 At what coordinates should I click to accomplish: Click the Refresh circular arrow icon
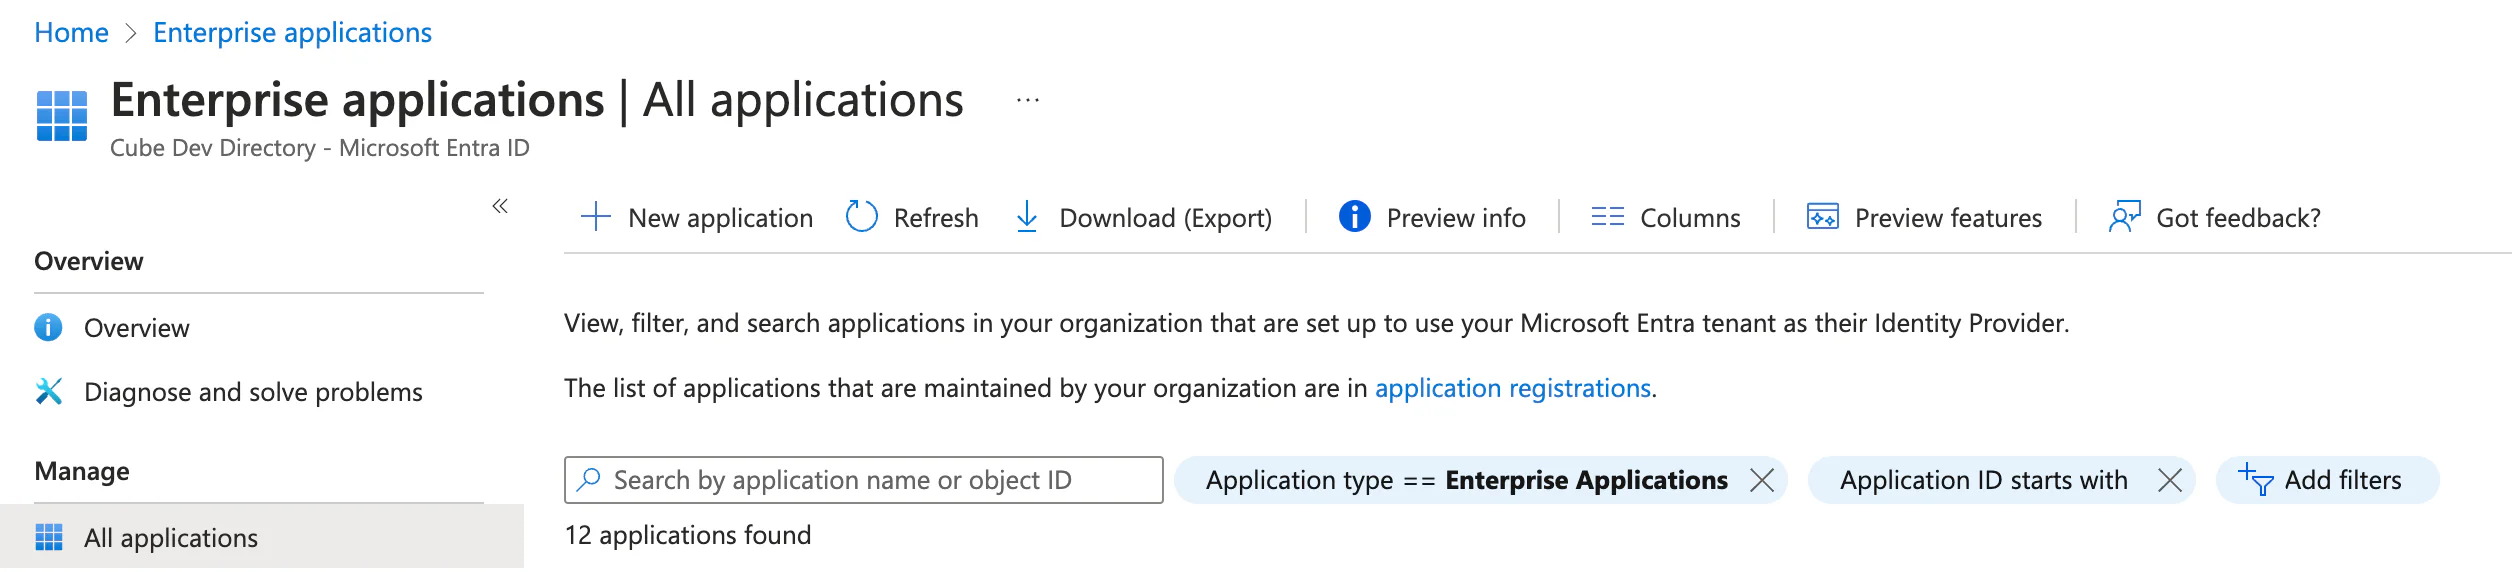pyautogui.click(x=861, y=217)
